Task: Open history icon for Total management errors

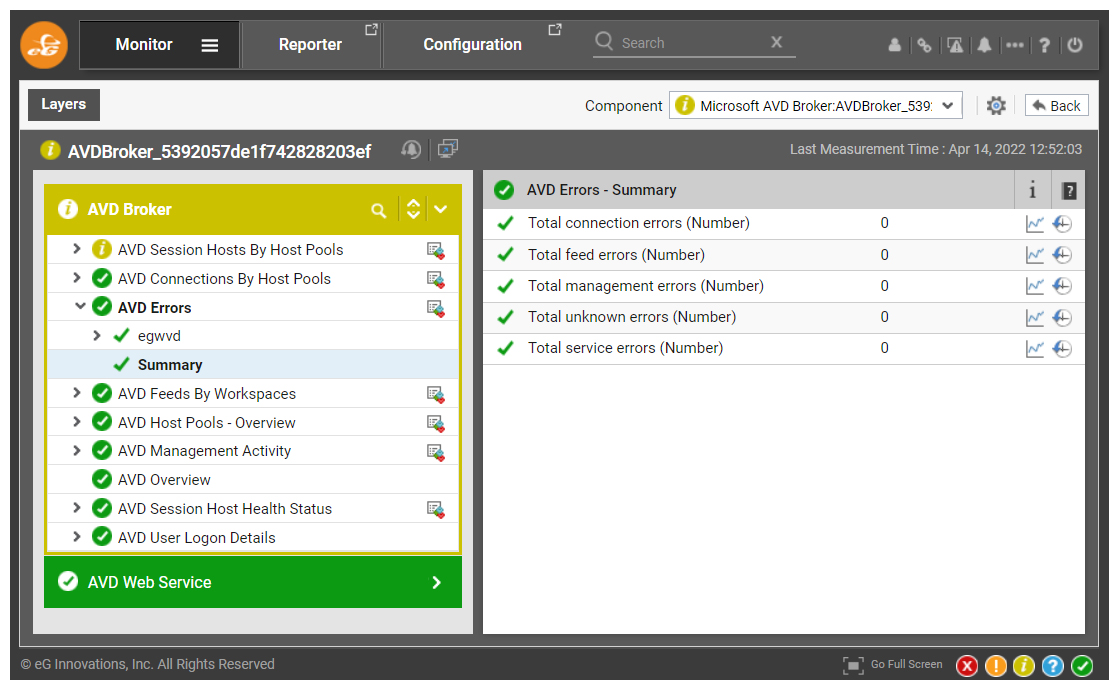Action: point(1063,286)
